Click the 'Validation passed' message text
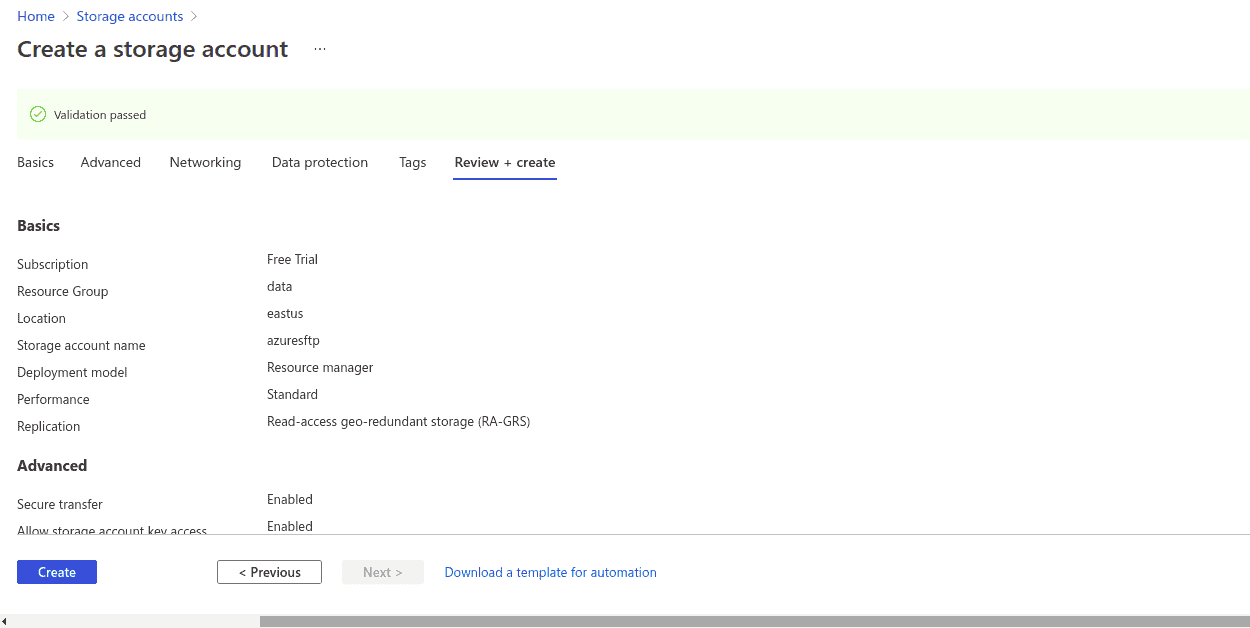Screen dimensions: 1250x628 coord(100,115)
